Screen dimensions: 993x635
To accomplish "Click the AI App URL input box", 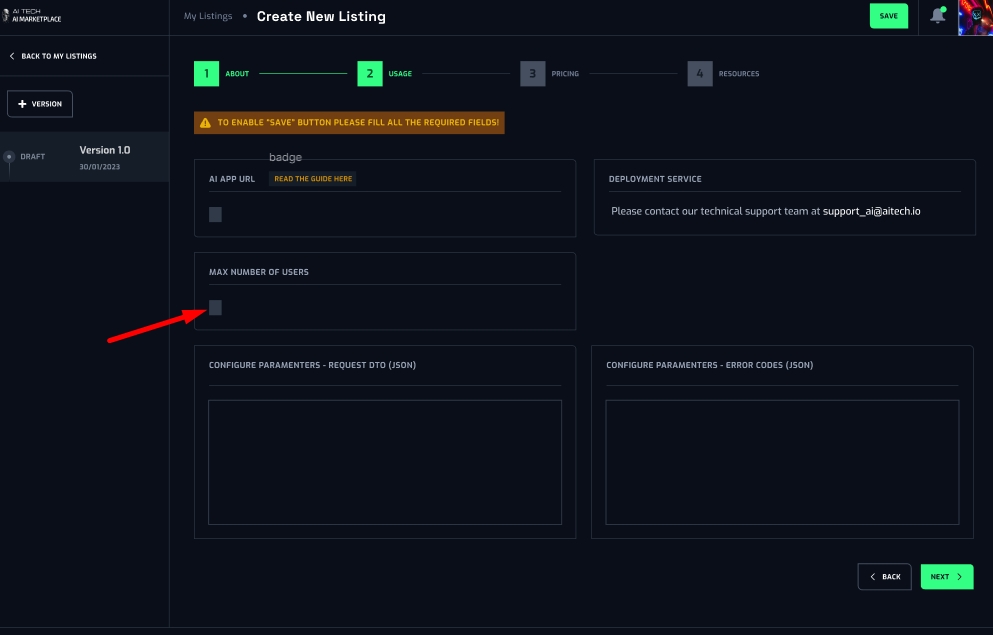I will 215,214.
